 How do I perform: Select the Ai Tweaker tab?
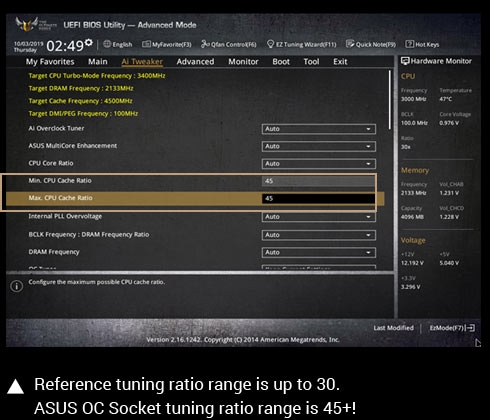click(142, 62)
